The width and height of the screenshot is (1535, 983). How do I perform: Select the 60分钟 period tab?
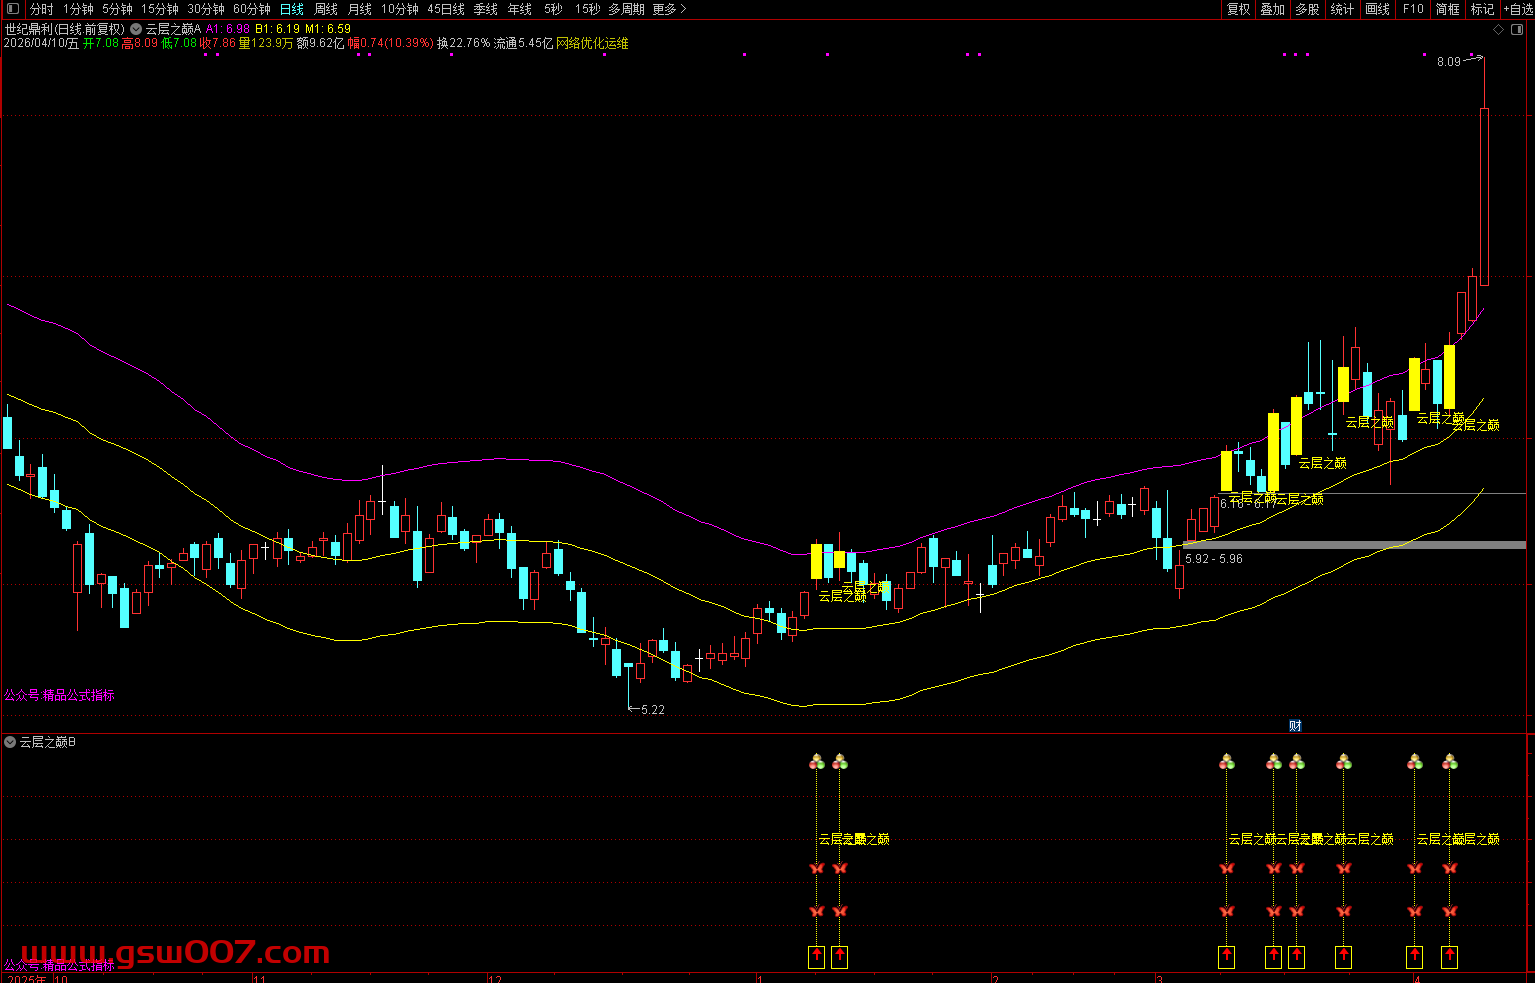click(x=252, y=9)
